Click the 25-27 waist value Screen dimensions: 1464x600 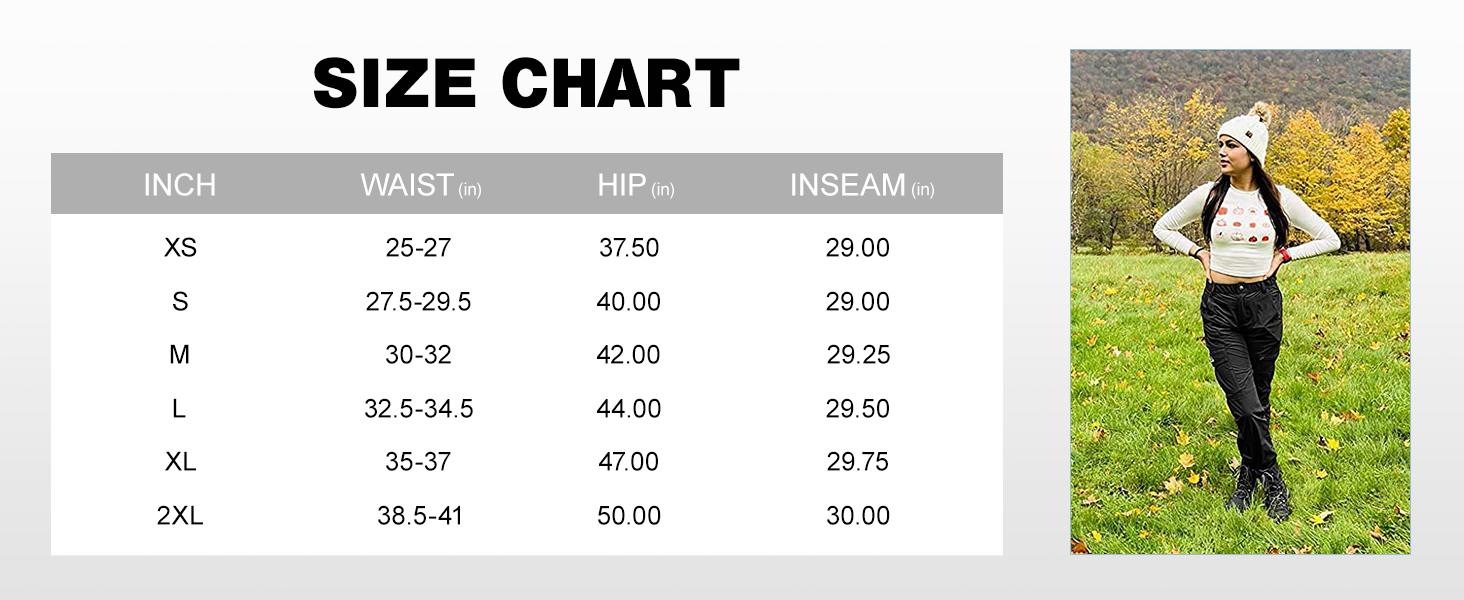418,248
